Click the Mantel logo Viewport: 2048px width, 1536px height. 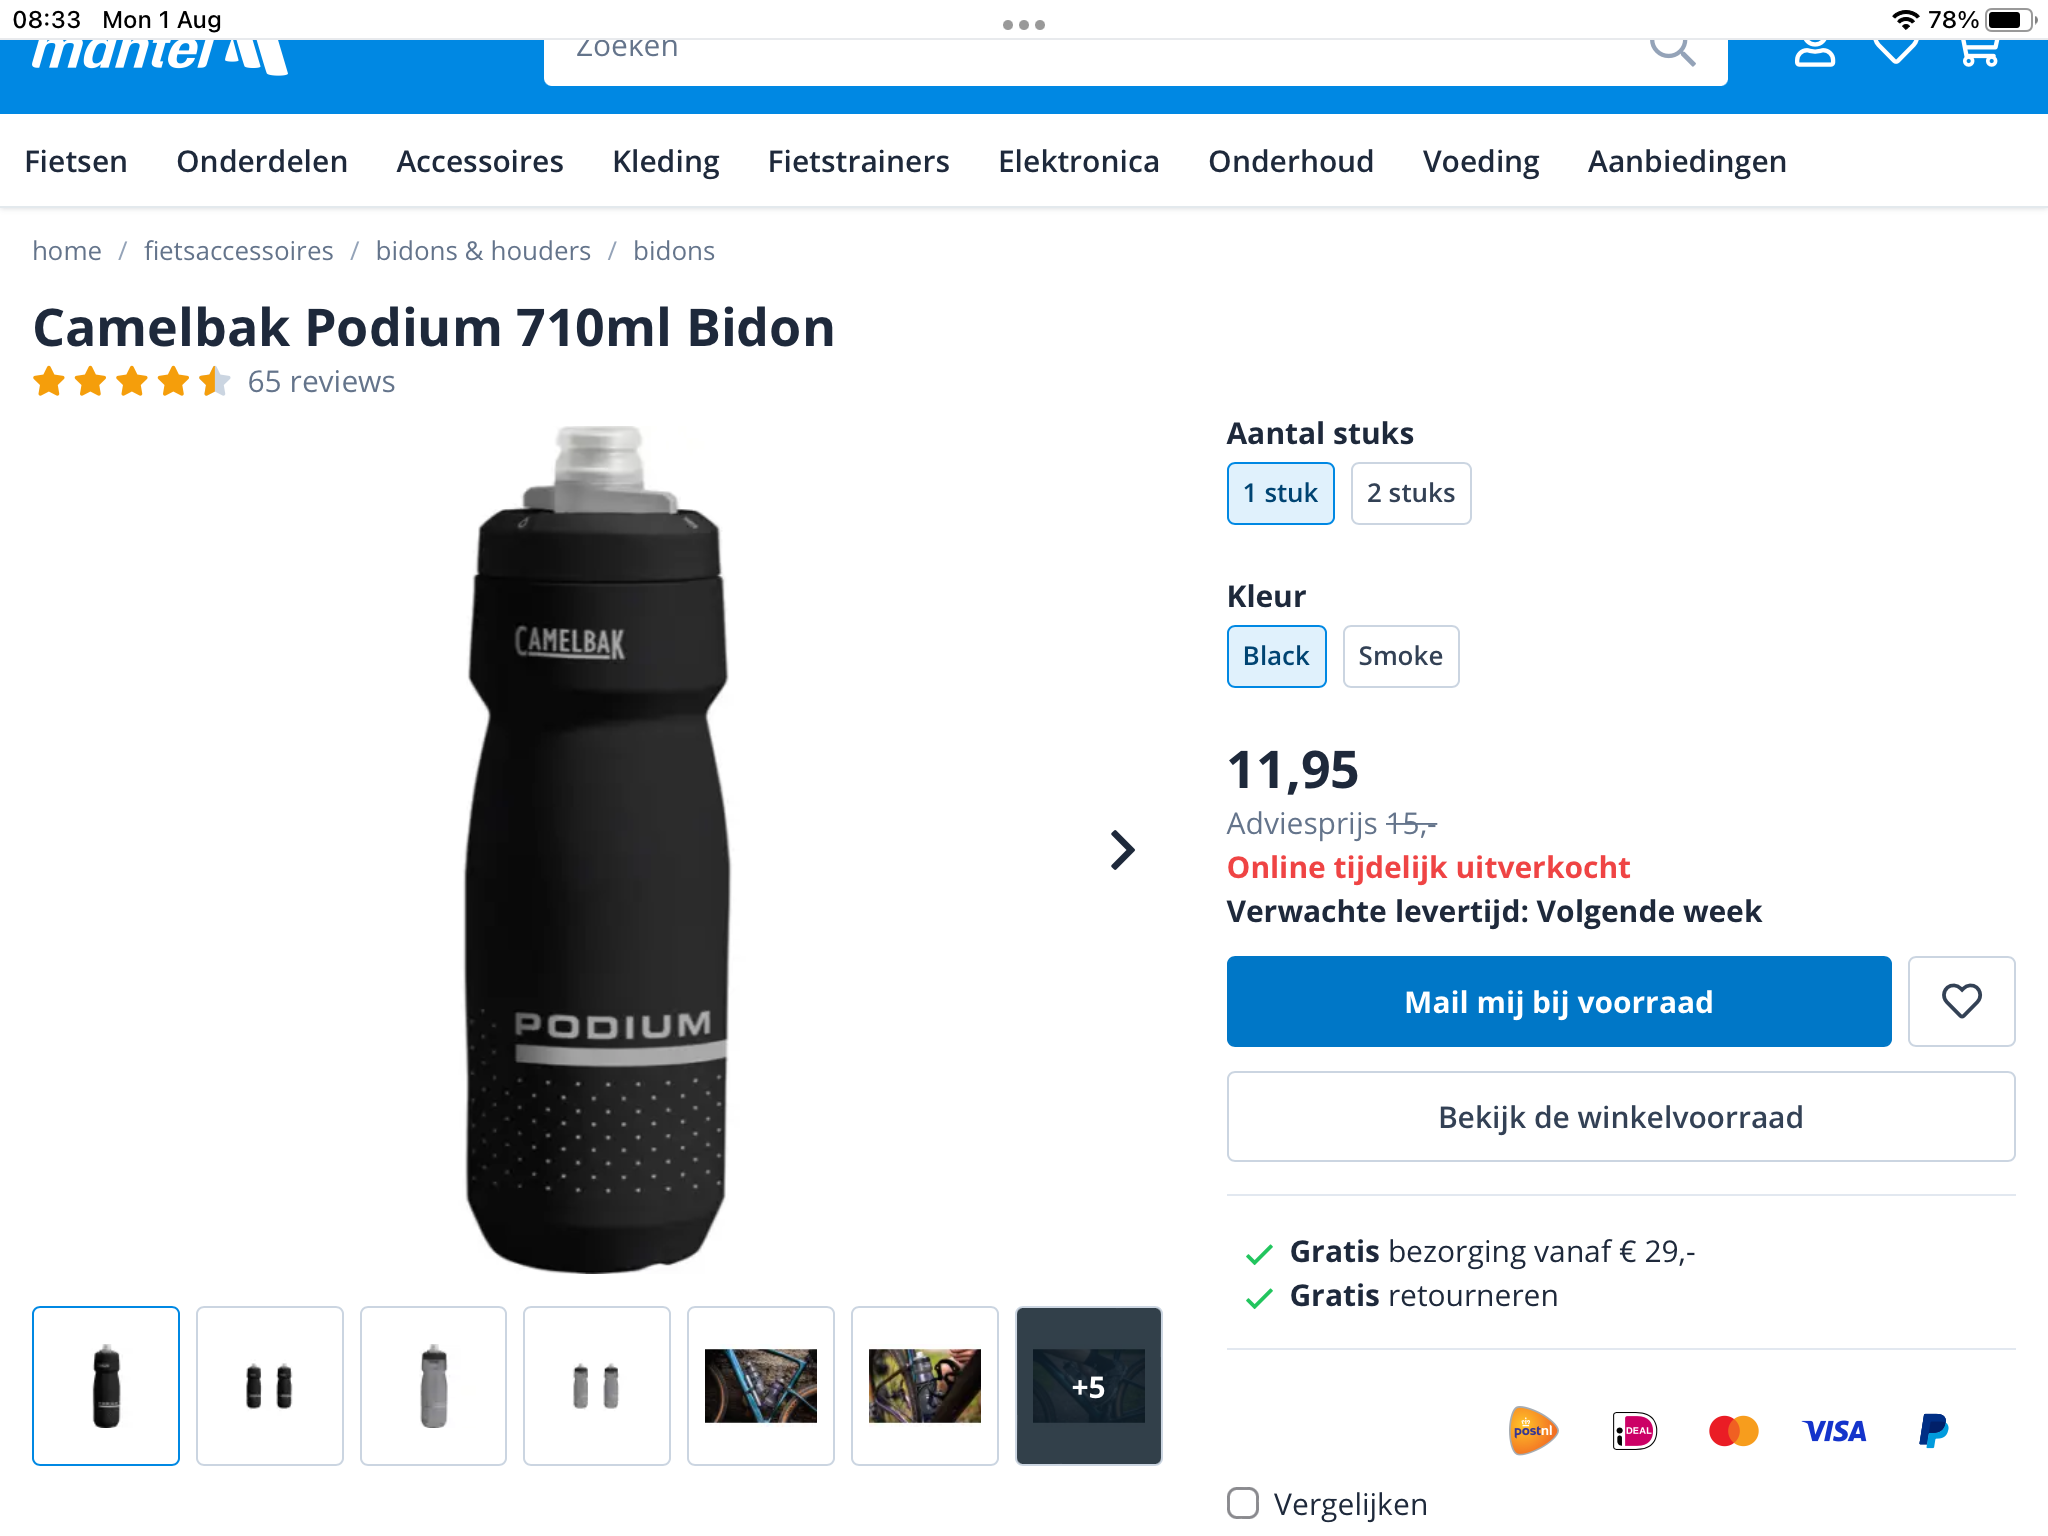click(x=160, y=56)
